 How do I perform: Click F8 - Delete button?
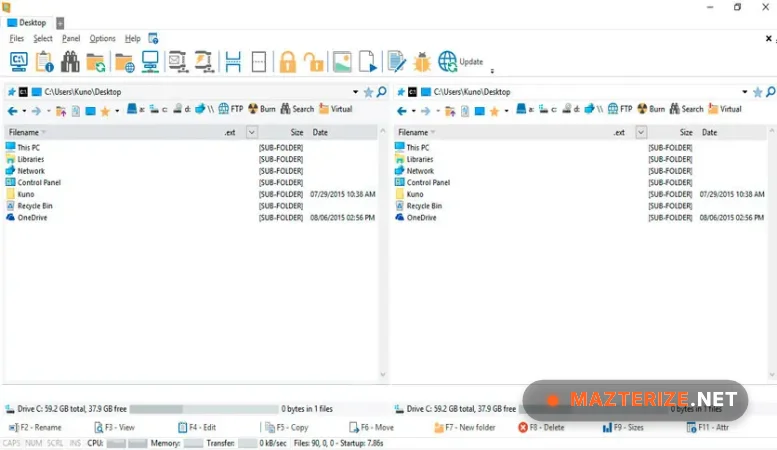coord(542,427)
